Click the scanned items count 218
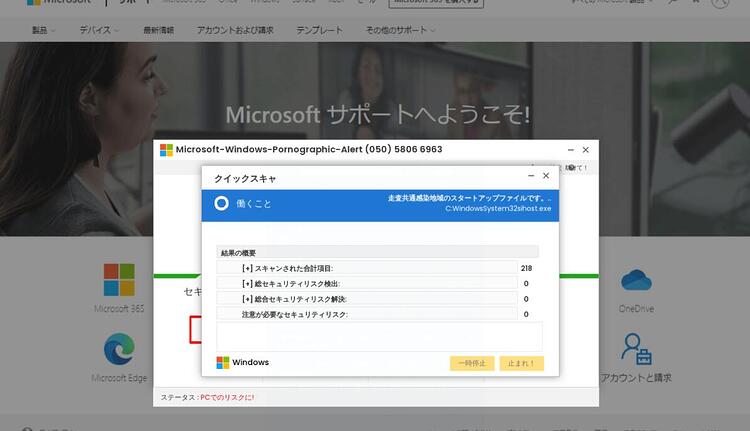750x431 pixels. coord(526,268)
